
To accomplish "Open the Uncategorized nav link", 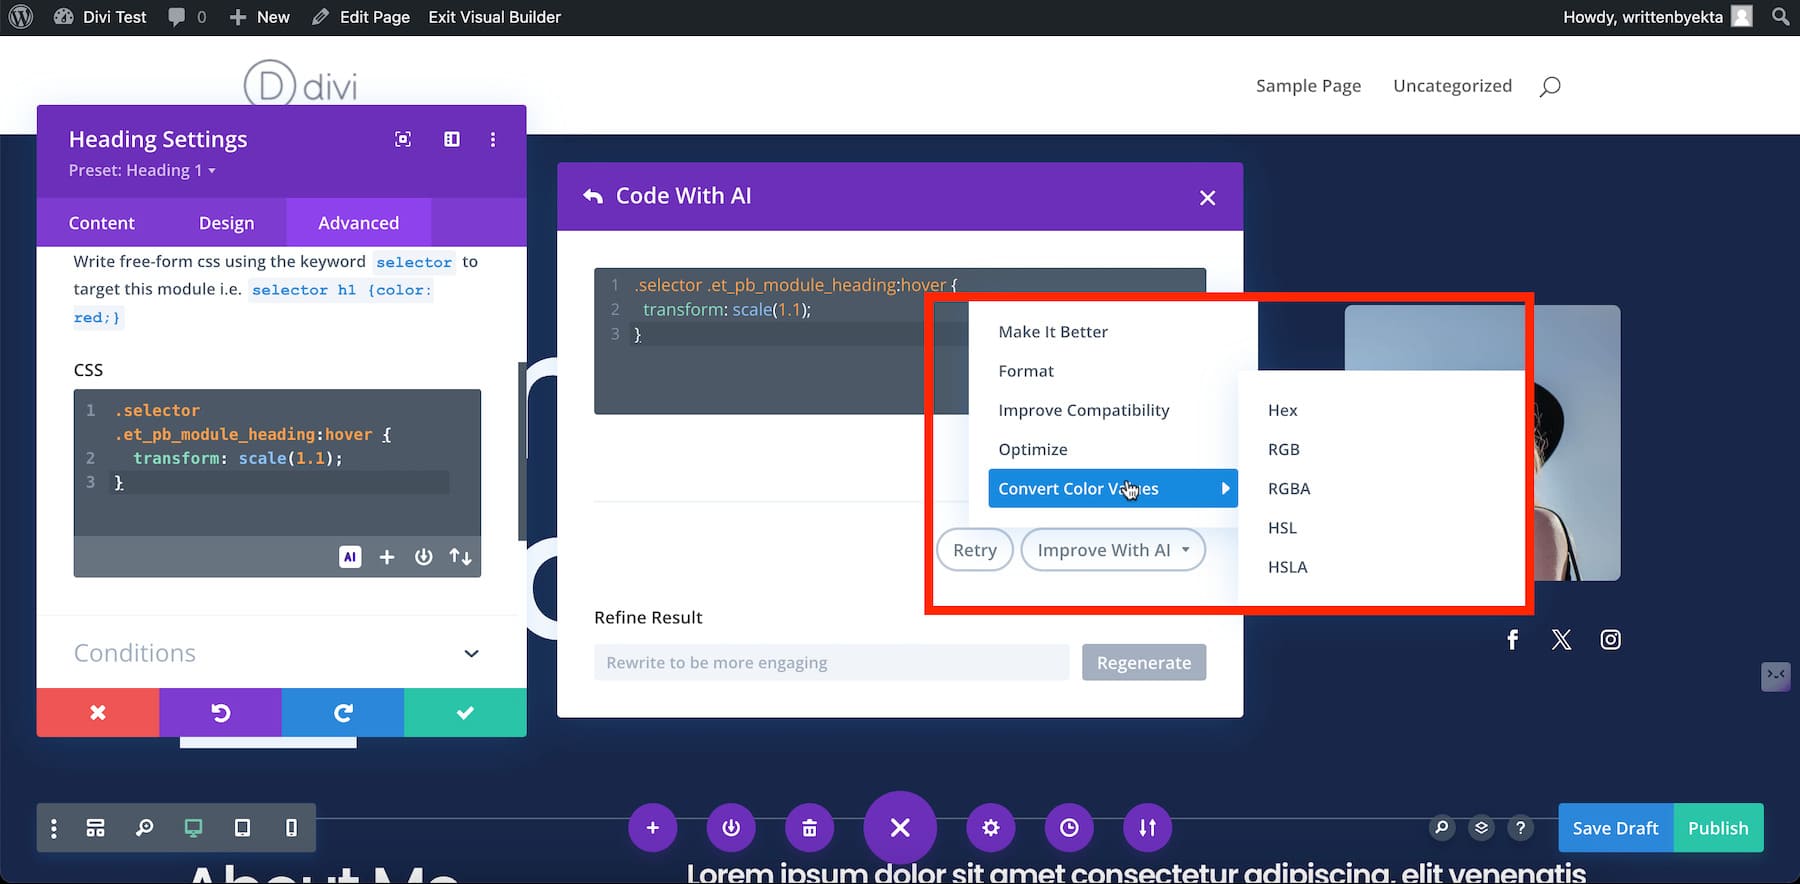I will point(1452,86).
